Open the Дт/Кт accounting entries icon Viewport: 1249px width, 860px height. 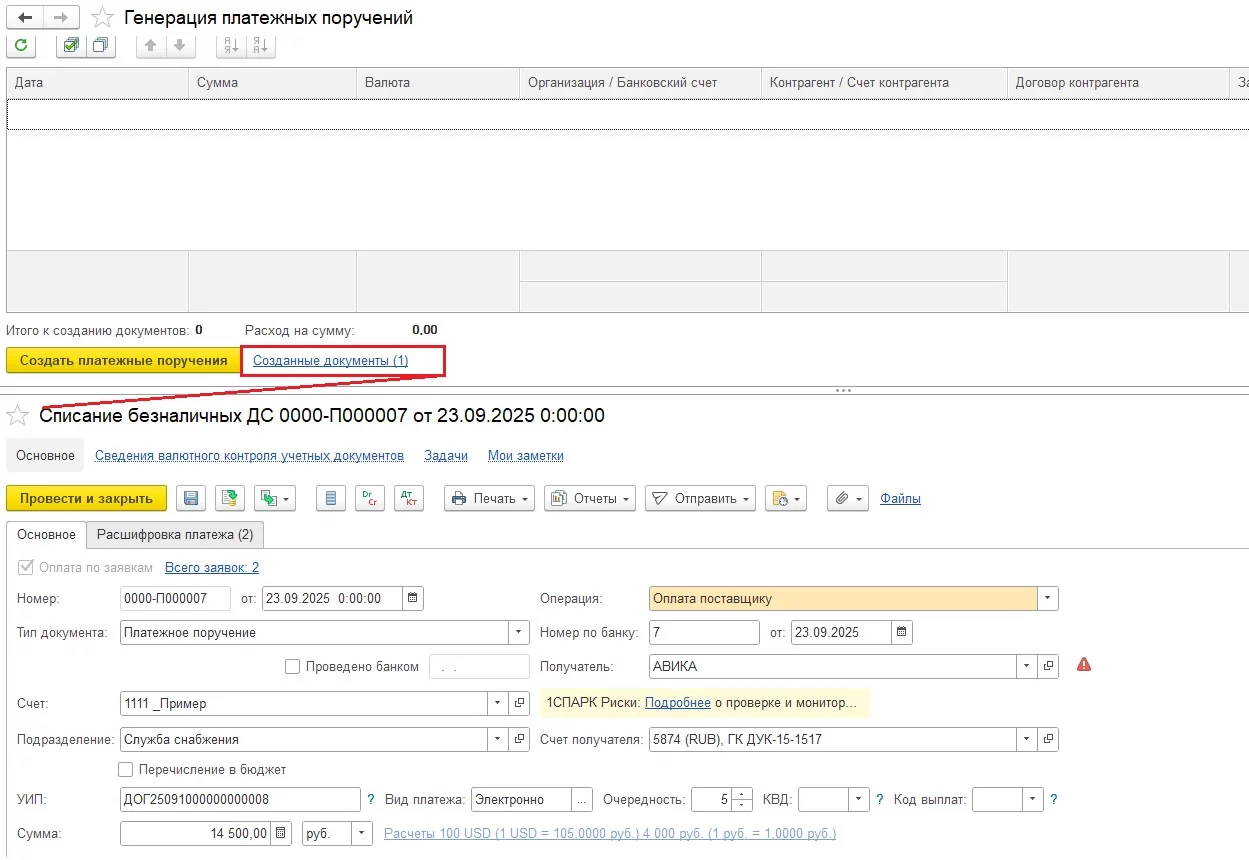point(408,498)
